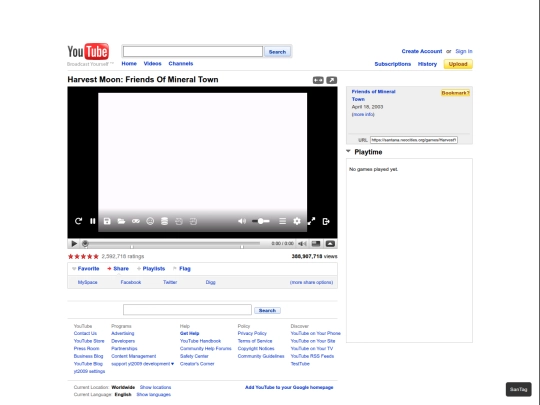This screenshot has width=540, height=405.
Task: Click the YouTube-style play button below the video
Action: (74, 243)
